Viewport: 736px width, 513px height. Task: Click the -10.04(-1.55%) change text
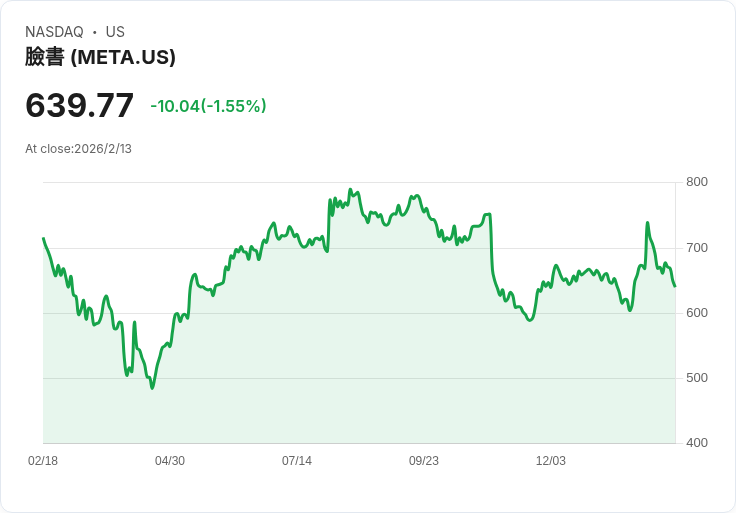tap(208, 106)
